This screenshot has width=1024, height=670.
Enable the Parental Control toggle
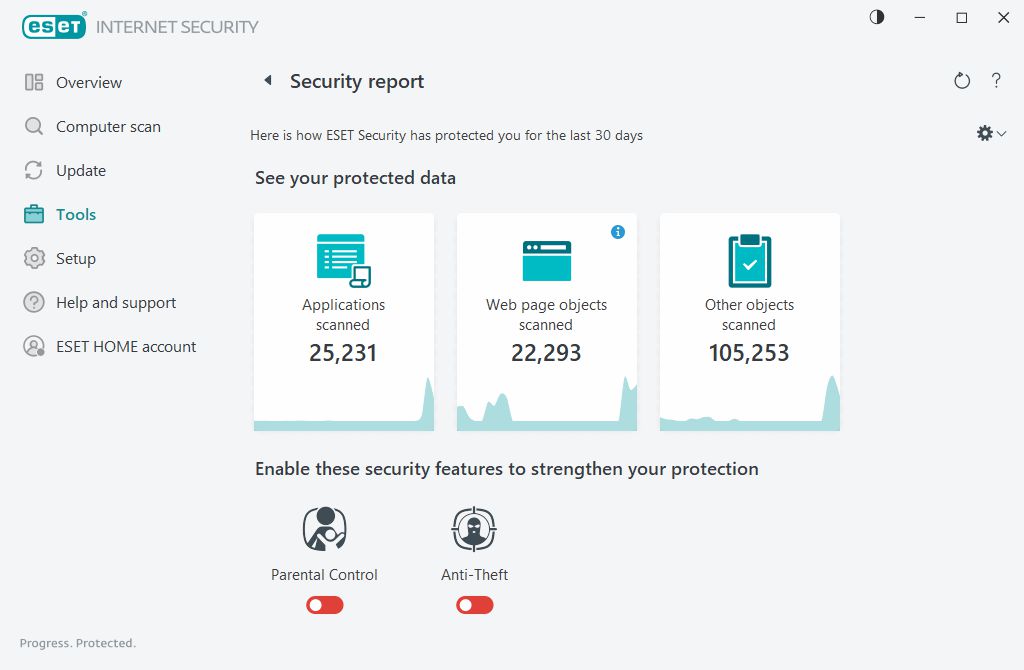tap(325, 605)
